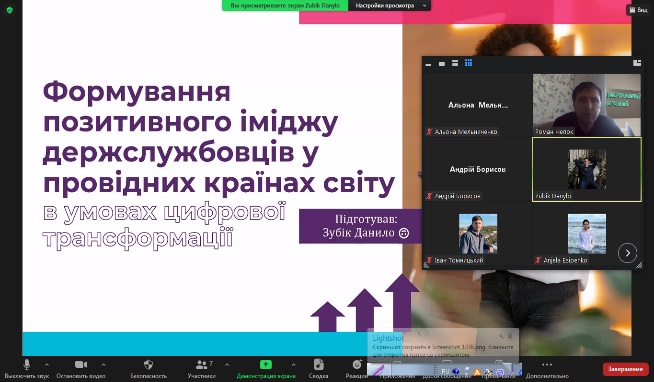Expand audio options arrow beside microphone
The image size is (654, 382).
[x=47, y=365]
